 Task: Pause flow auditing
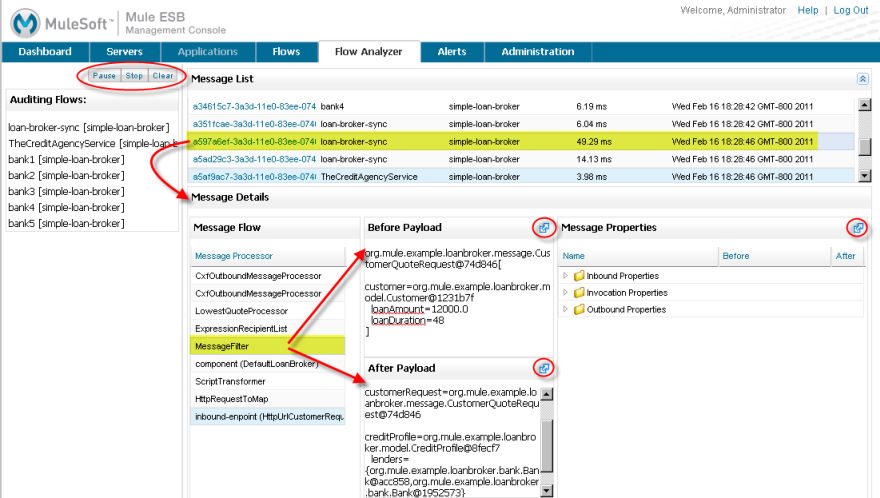(x=104, y=76)
